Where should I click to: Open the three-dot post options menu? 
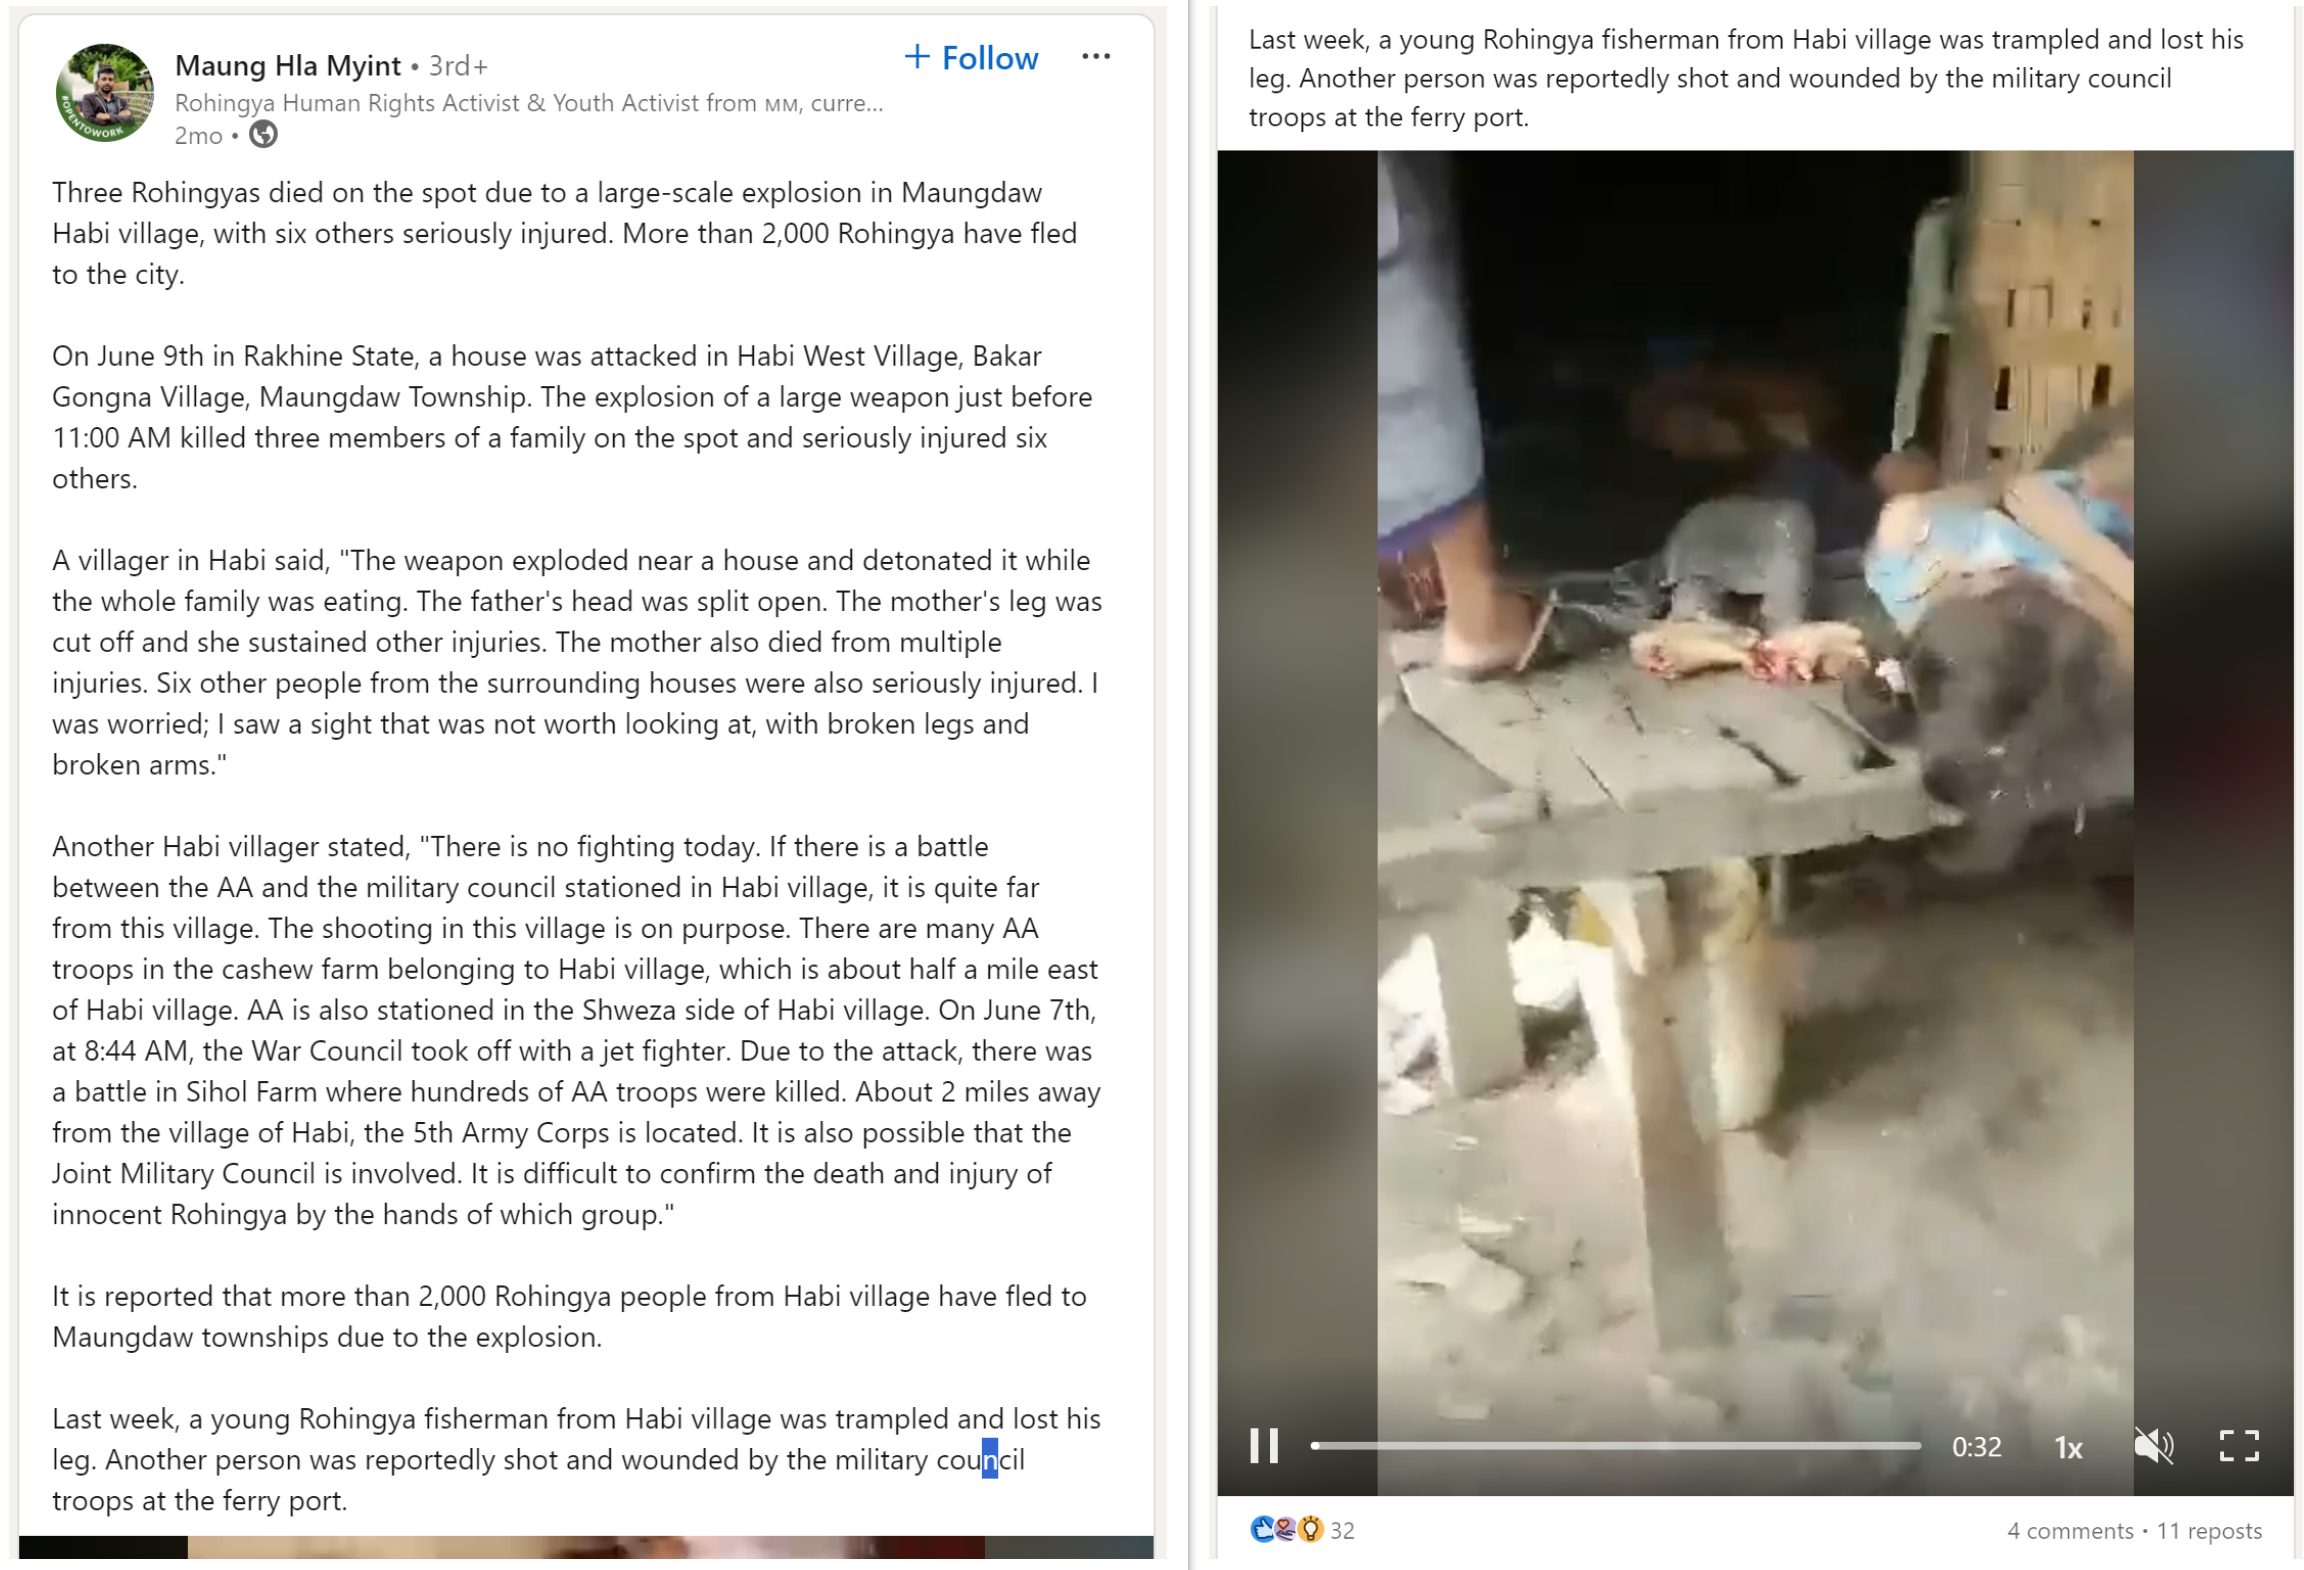(x=1096, y=57)
